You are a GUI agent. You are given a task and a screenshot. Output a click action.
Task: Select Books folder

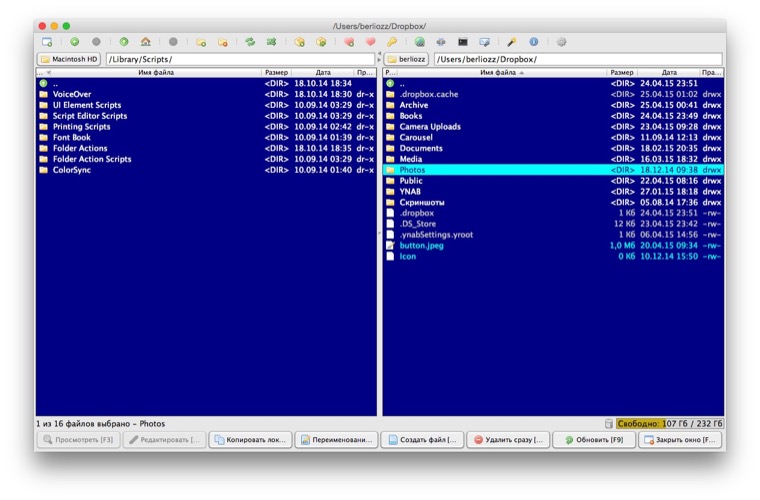(x=553, y=116)
